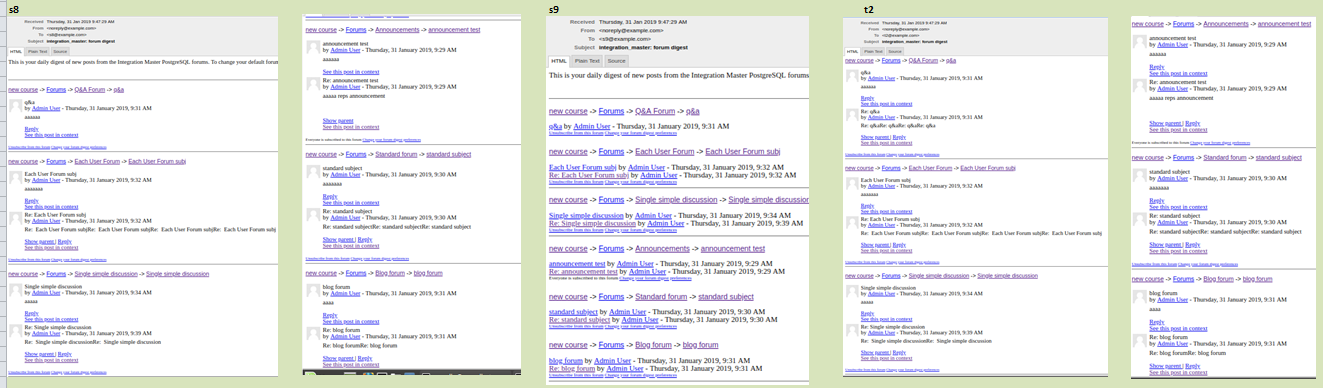Open 'Re: Each User Forum subj' in s9 digest
This screenshot has height=388, width=1323.
589,175
